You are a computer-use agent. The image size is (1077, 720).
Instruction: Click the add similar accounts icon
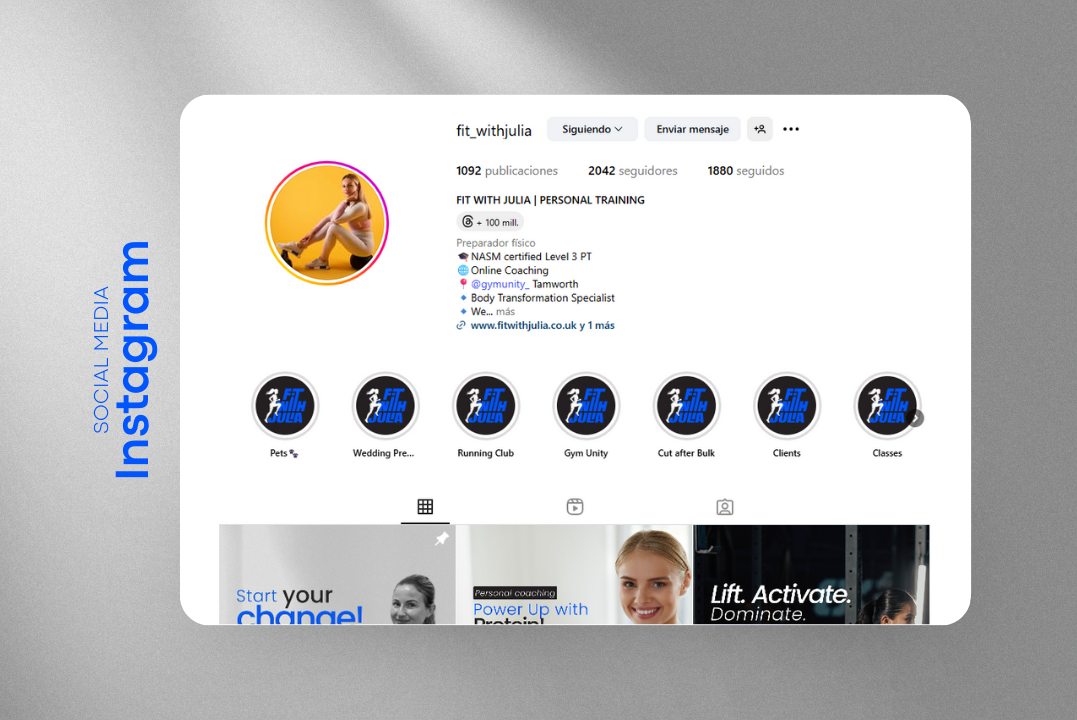pyautogui.click(x=760, y=129)
